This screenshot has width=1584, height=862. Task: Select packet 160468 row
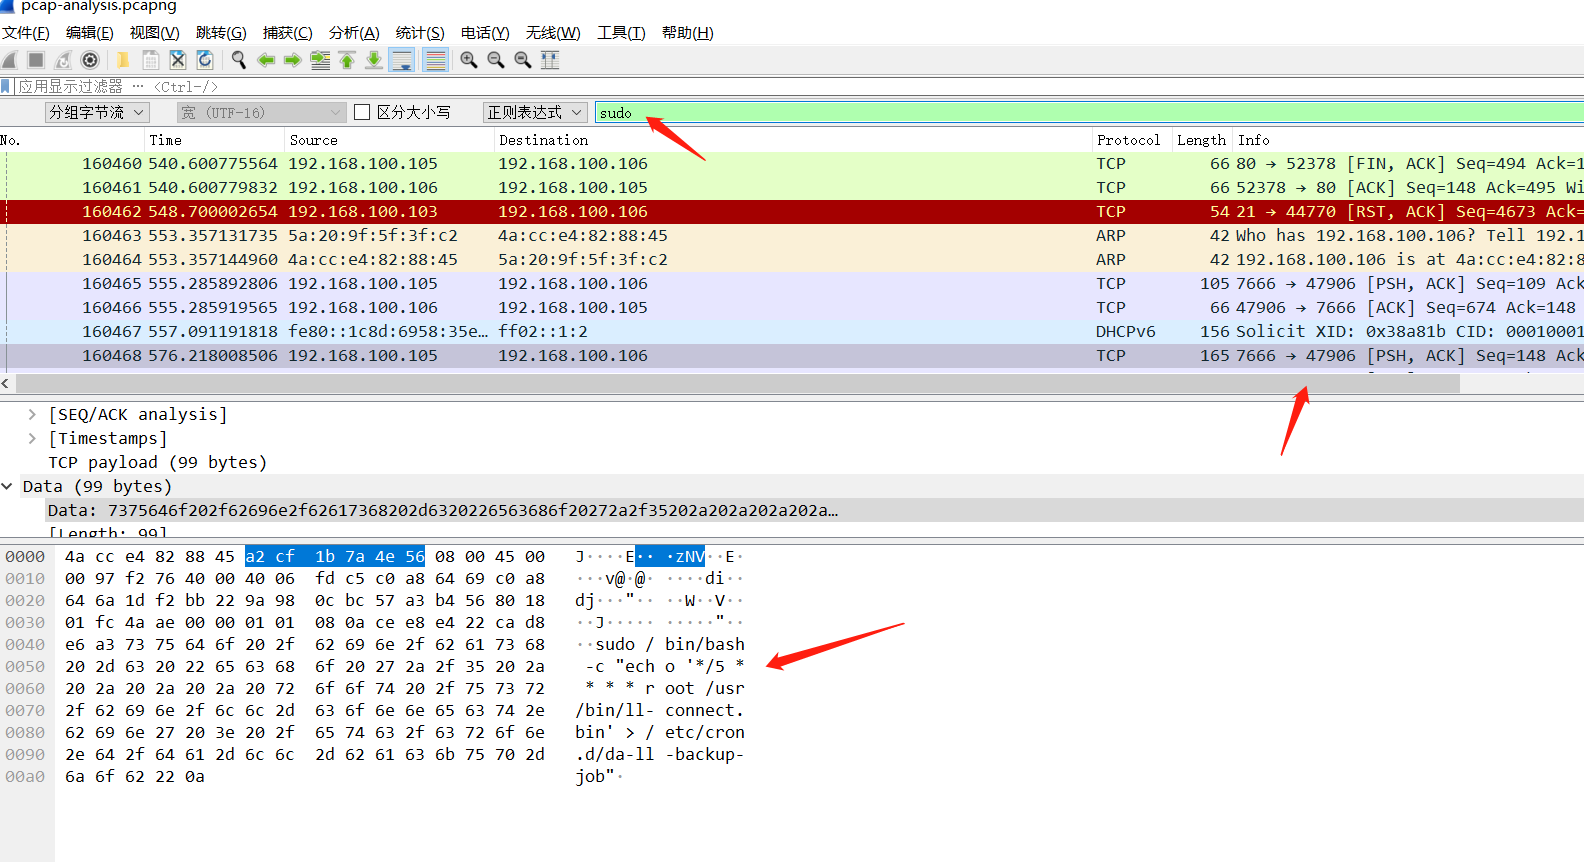(792, 356)
